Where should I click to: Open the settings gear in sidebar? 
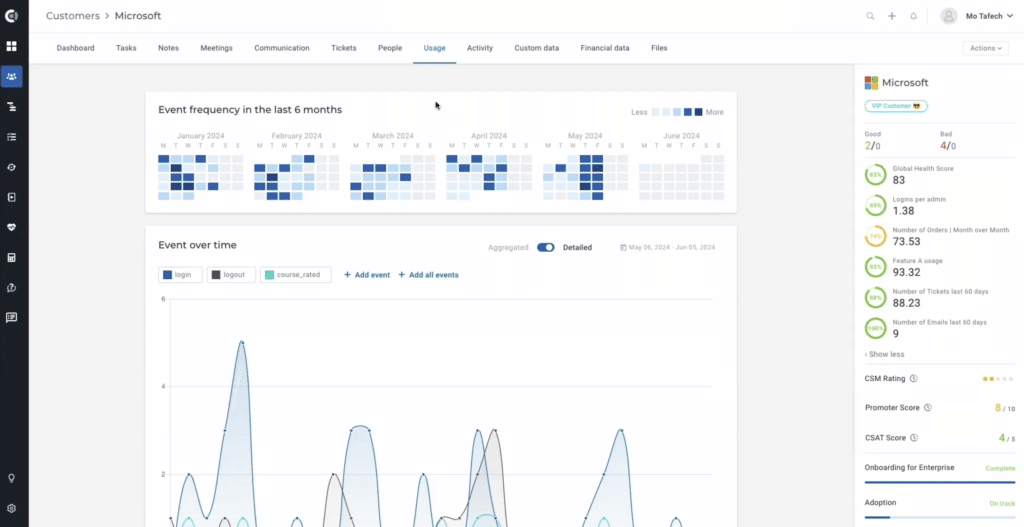(x=11, y=508)
